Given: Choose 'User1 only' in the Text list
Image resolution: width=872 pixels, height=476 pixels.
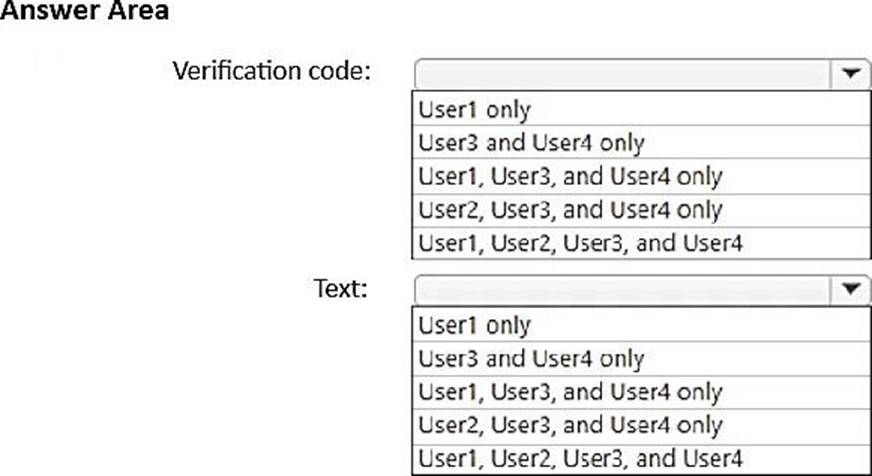Looking at the screenshot, I should click(641, 324).
